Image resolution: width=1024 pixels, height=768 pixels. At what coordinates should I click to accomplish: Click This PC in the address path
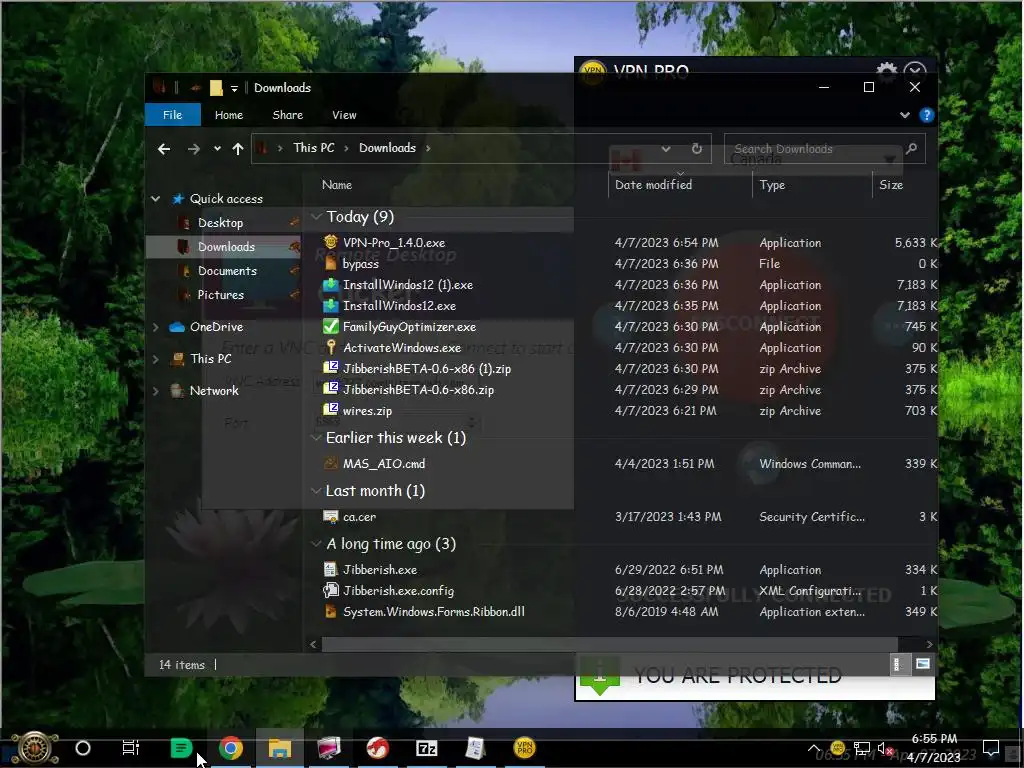313,148
